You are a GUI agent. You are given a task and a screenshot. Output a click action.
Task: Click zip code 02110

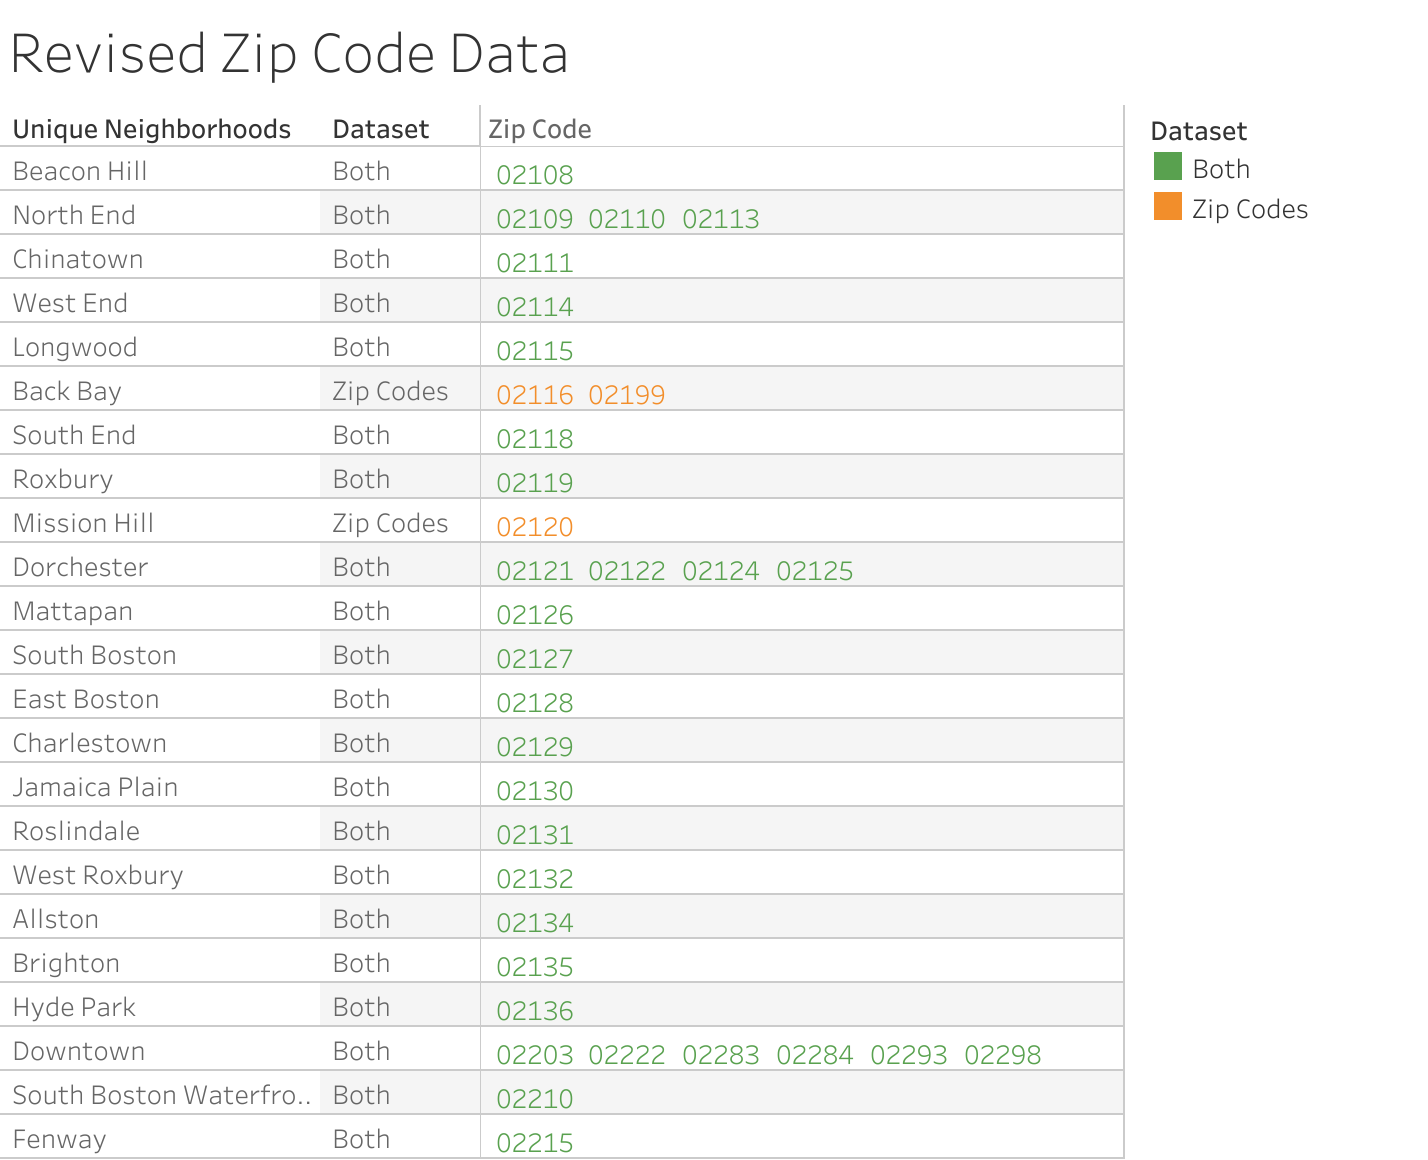click(627, 219)
